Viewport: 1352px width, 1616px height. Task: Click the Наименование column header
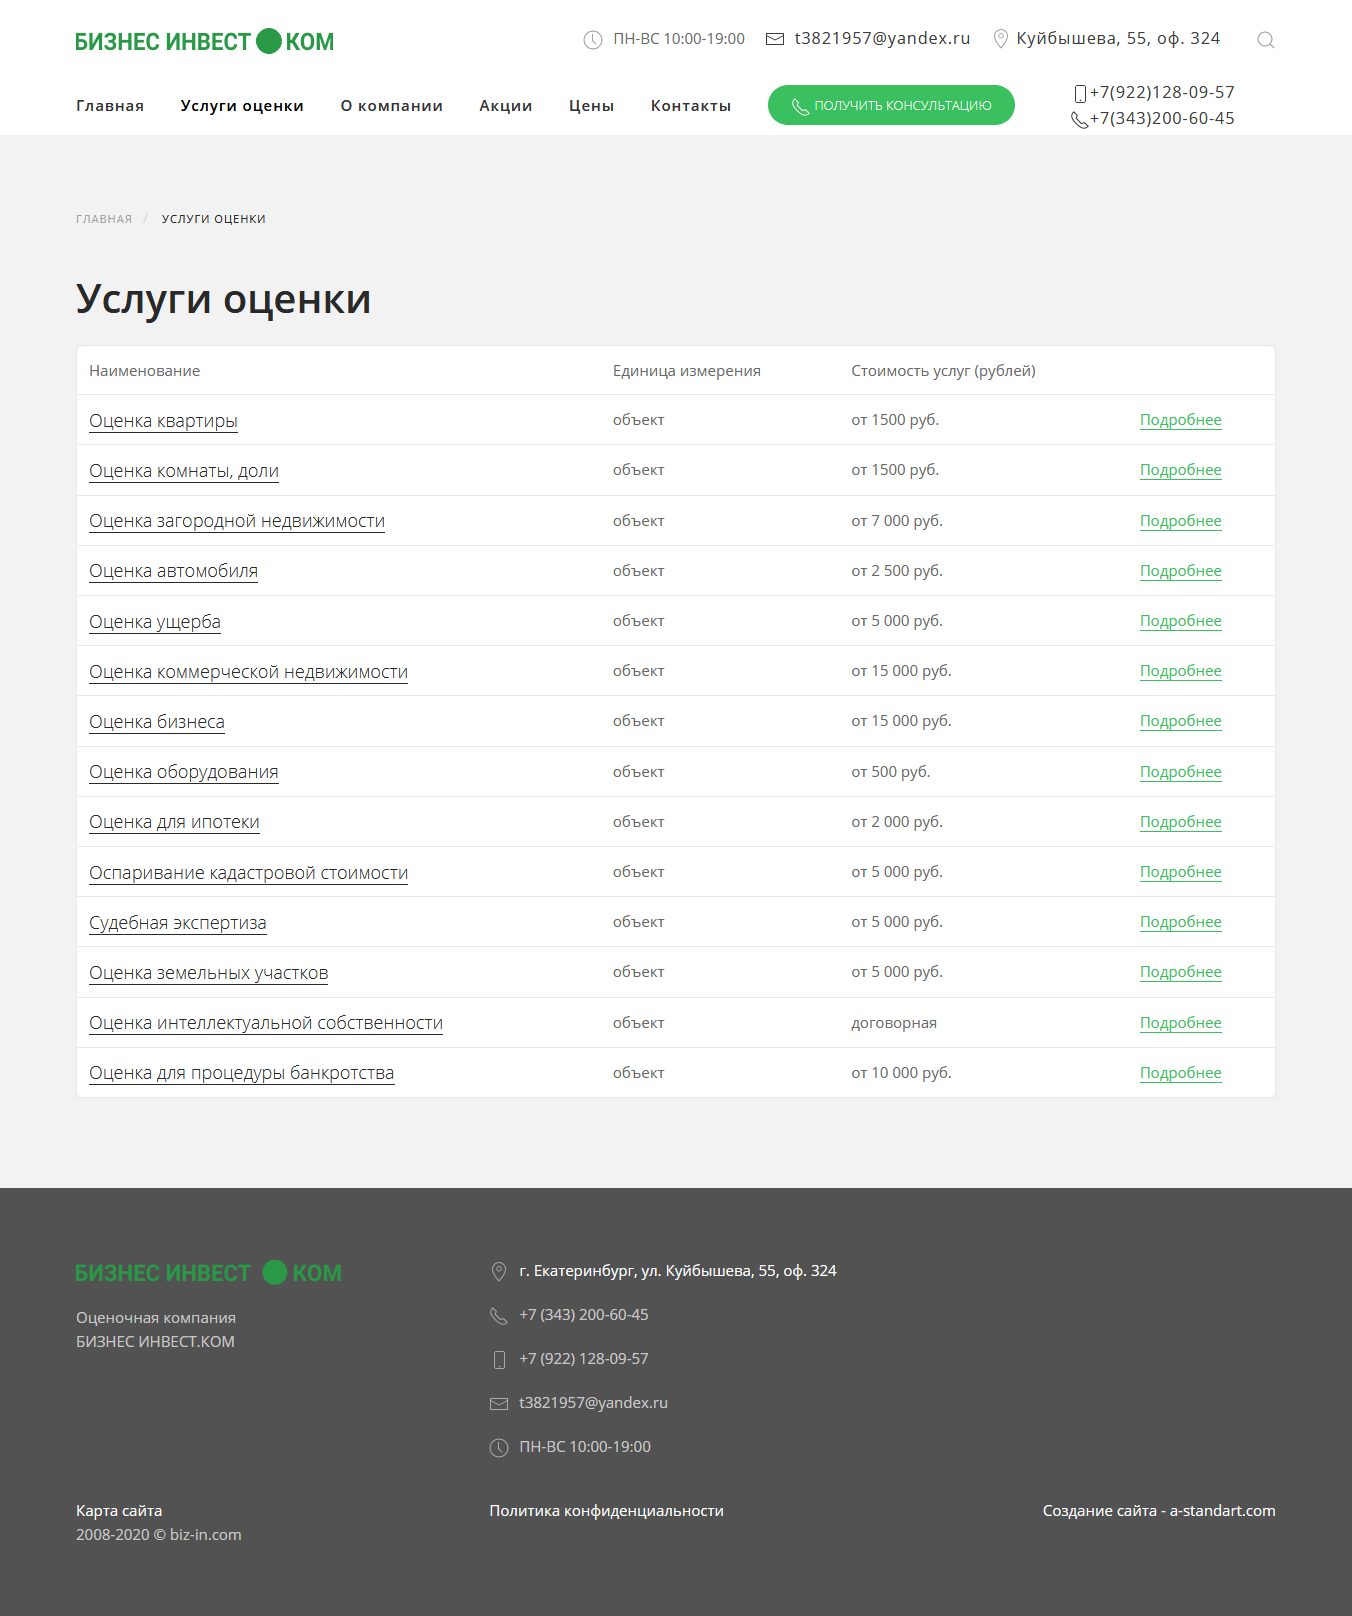tap(145, 371)
